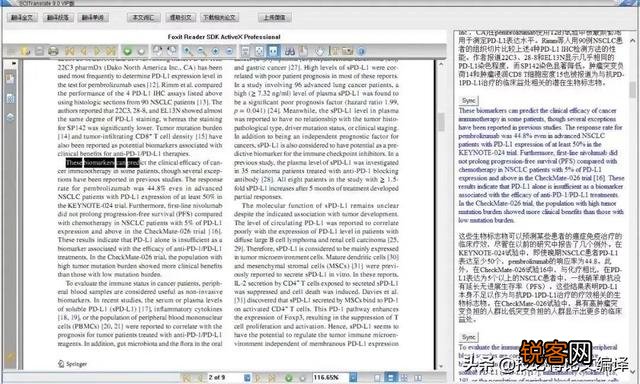Click the '2 of 9' page number field
The width and height of the screenshot is (640, 384).
click(226, 377)
